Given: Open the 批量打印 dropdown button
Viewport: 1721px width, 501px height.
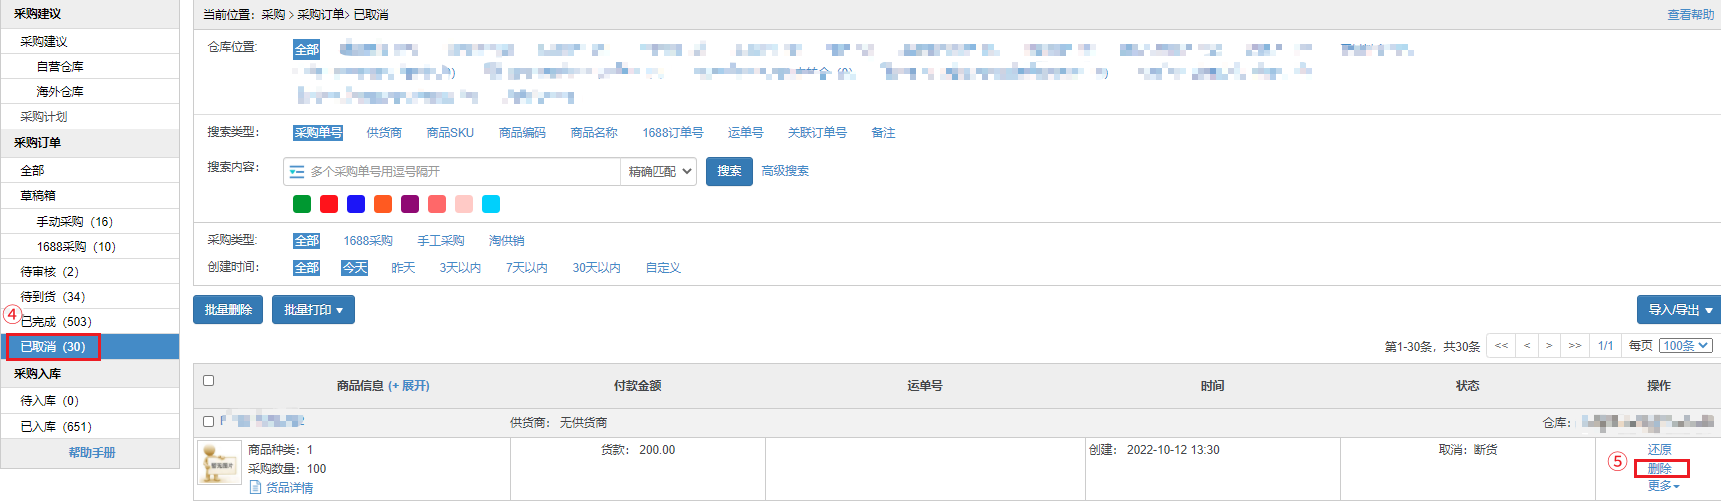Looking at the screenshot, I should pyautogui.click(x=313, y=310).
